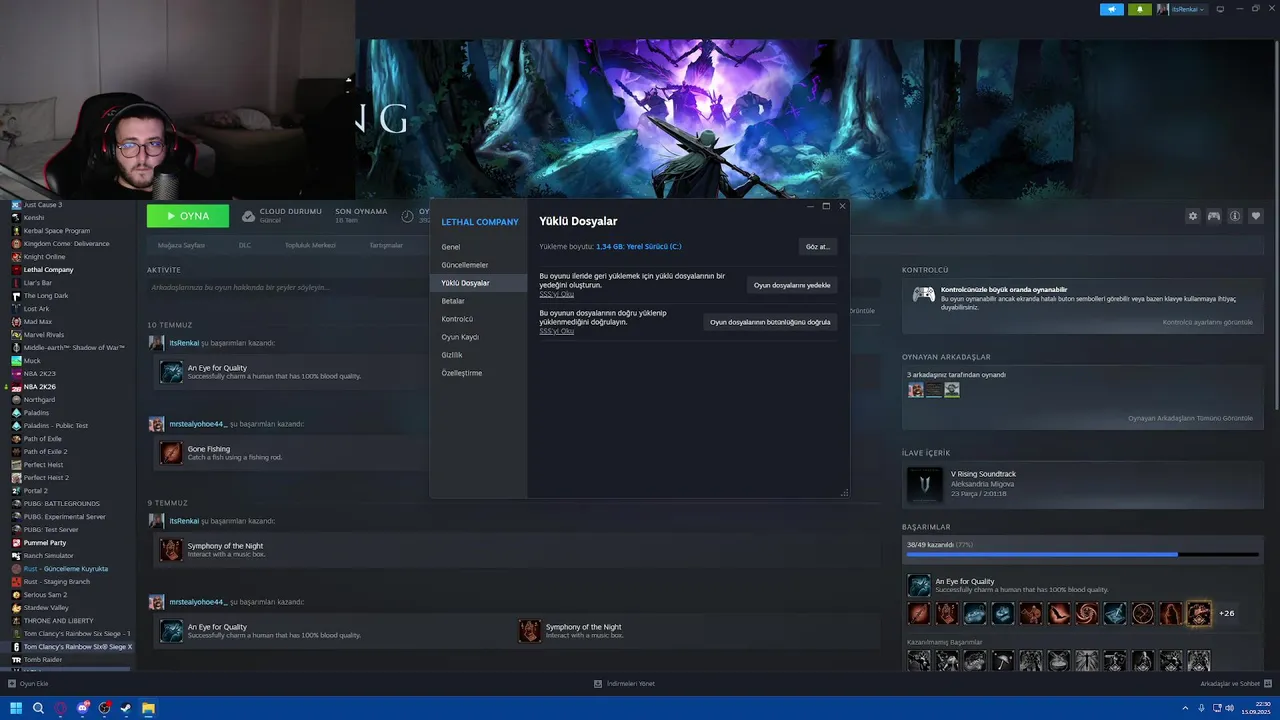
Task: Go to Mağaza Sayfası tab
Action: [x=181, y=245]
